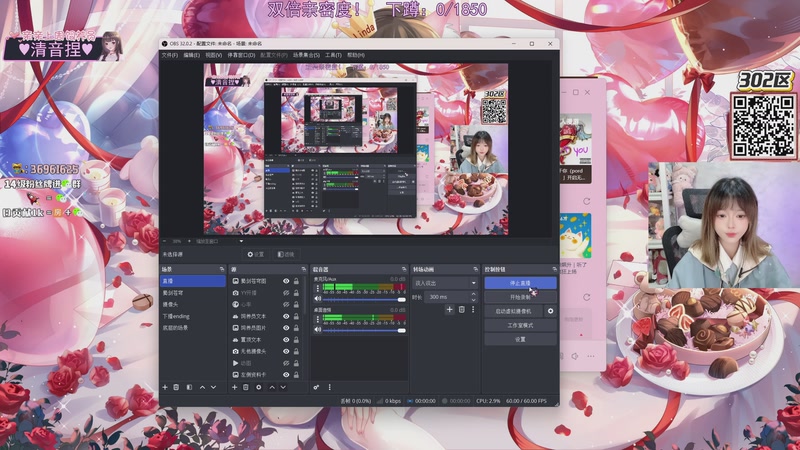The width and height of the screenshot is (800, 450).
Task: Hide the 左侧资料卡 source
Action: tap(286, 375)
